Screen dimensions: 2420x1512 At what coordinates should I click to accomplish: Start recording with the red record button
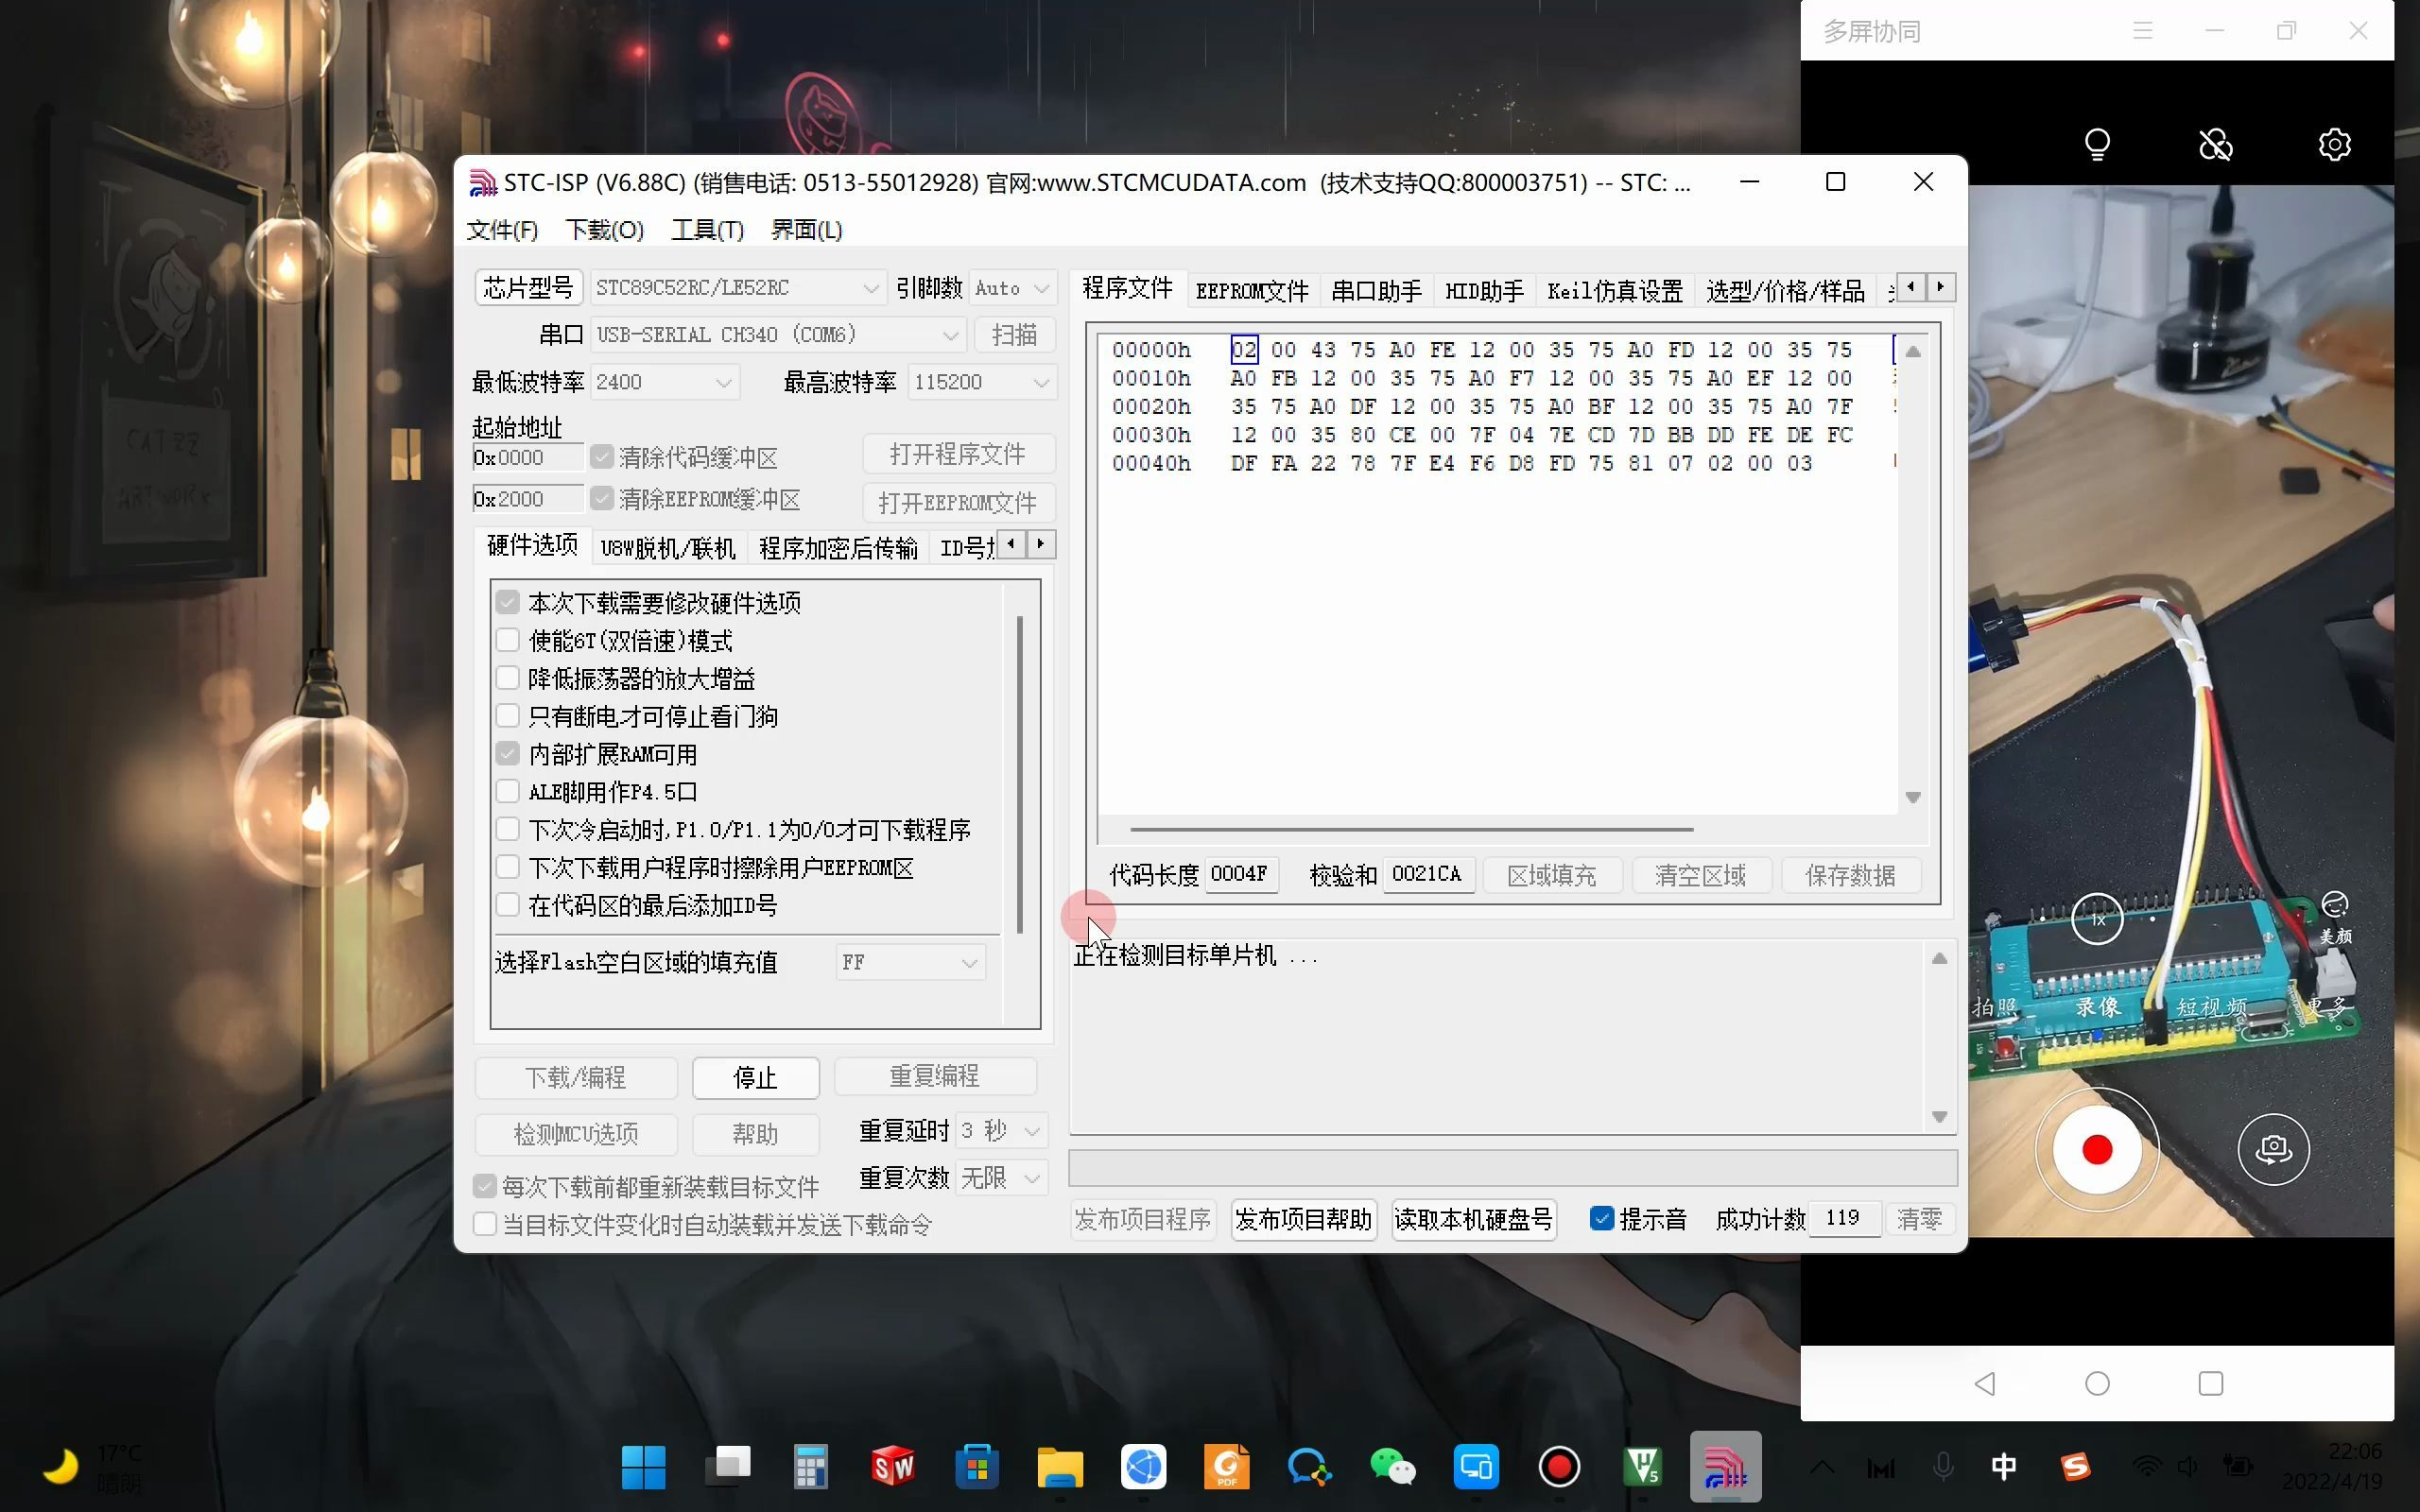pyautogui.click(x=2097, y=1150)
